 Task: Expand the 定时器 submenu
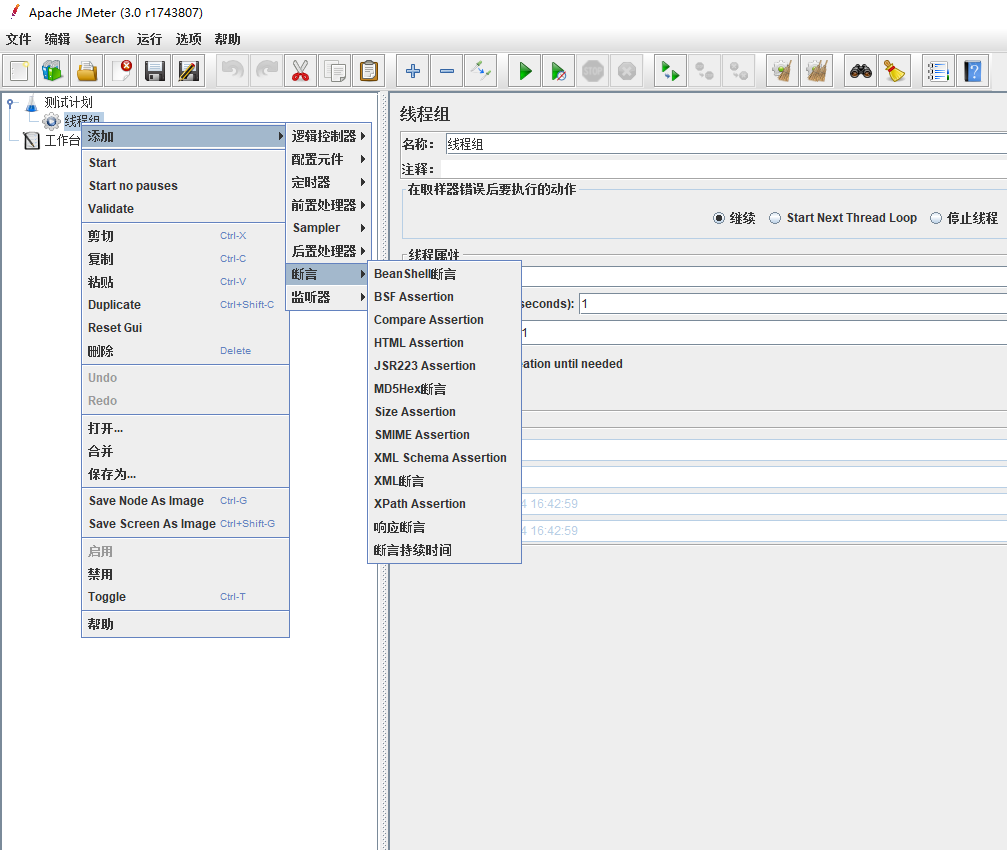point(328,182)
